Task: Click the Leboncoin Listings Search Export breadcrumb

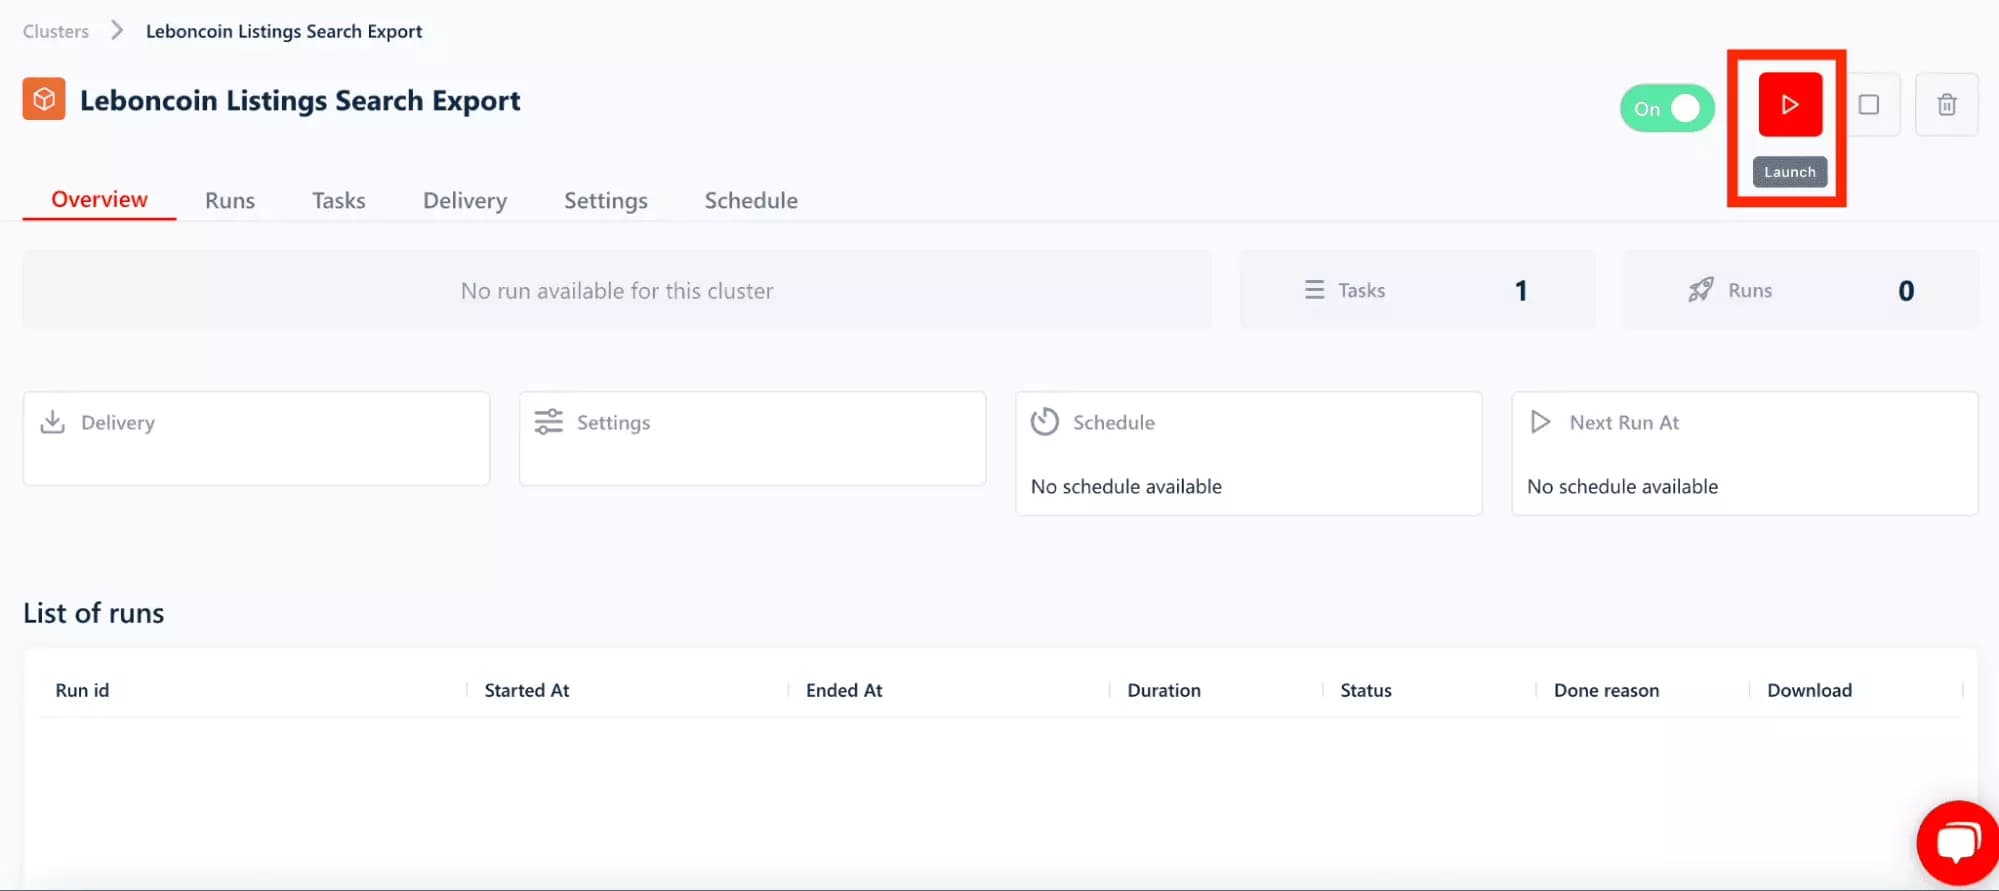Action: click(x=284, y=31)
